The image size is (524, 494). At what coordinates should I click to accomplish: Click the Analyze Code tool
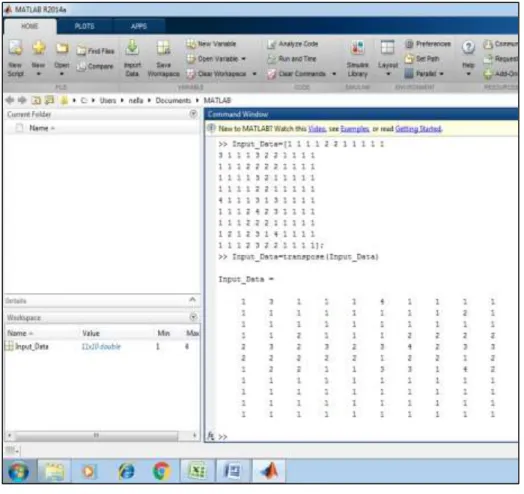coord(293,44)
